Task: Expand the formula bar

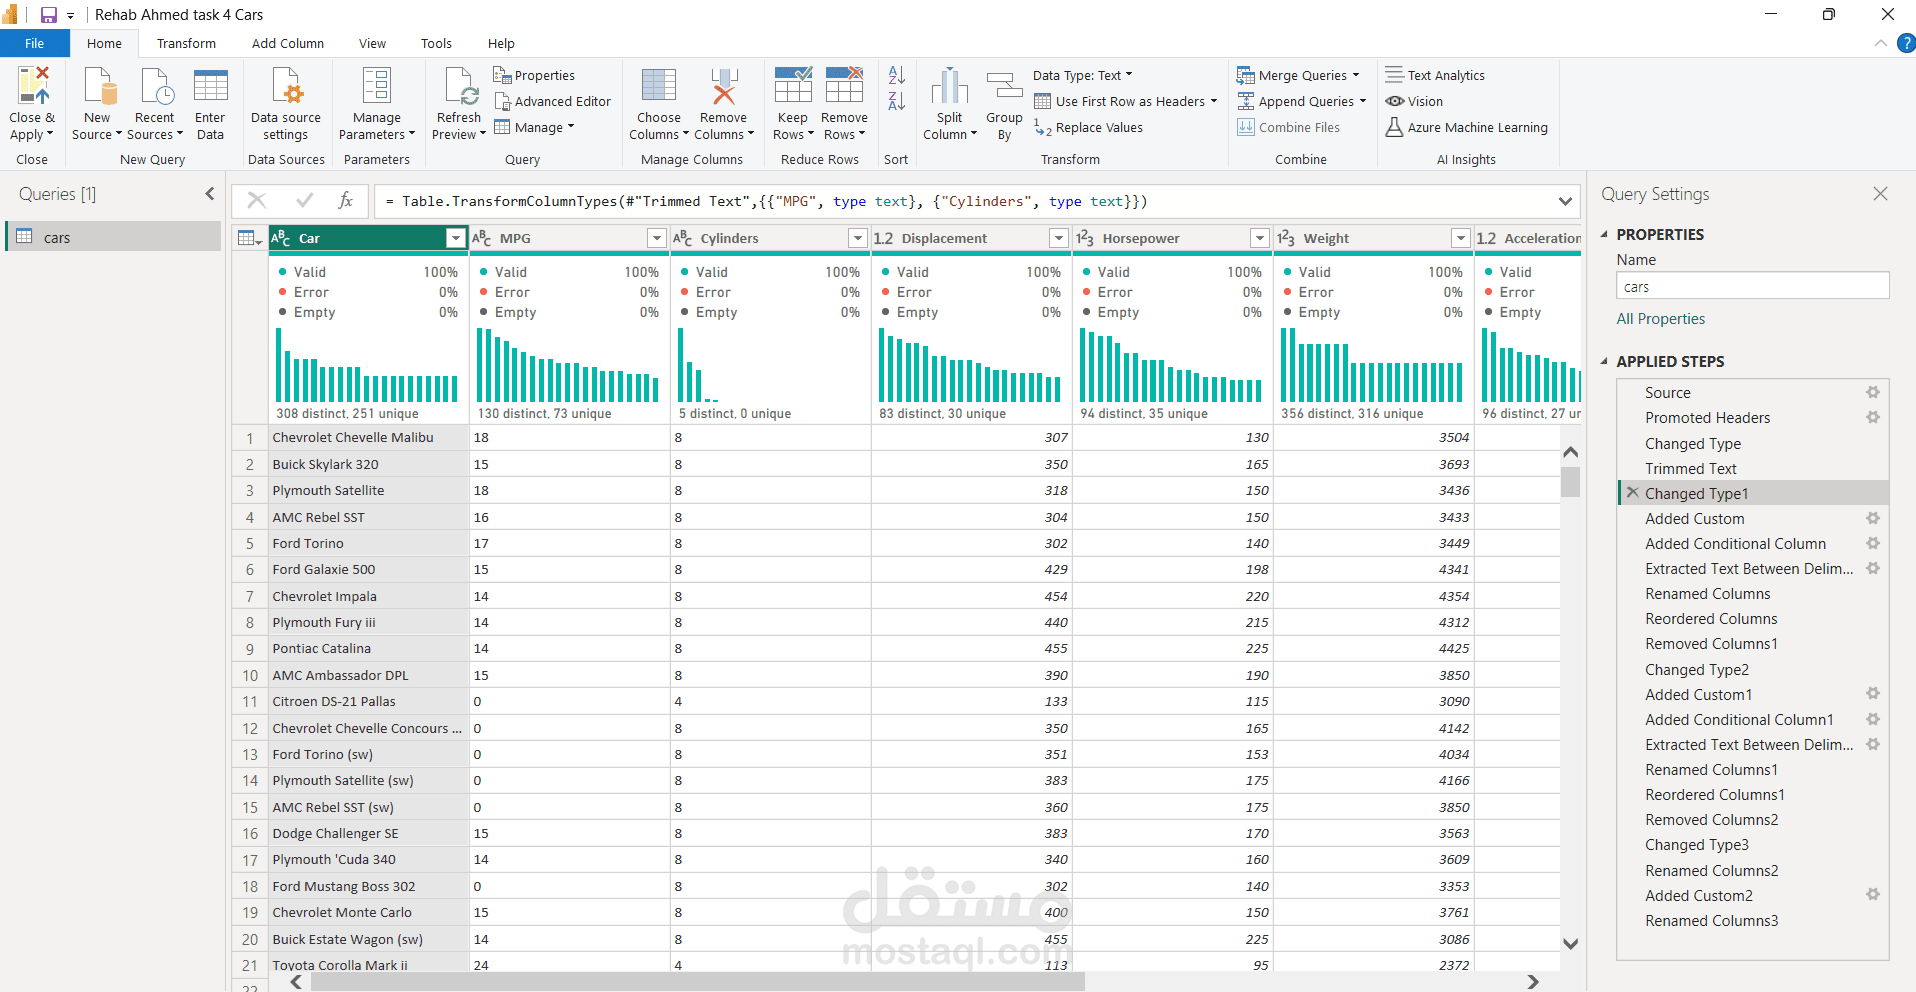Action: [1565, 201]
